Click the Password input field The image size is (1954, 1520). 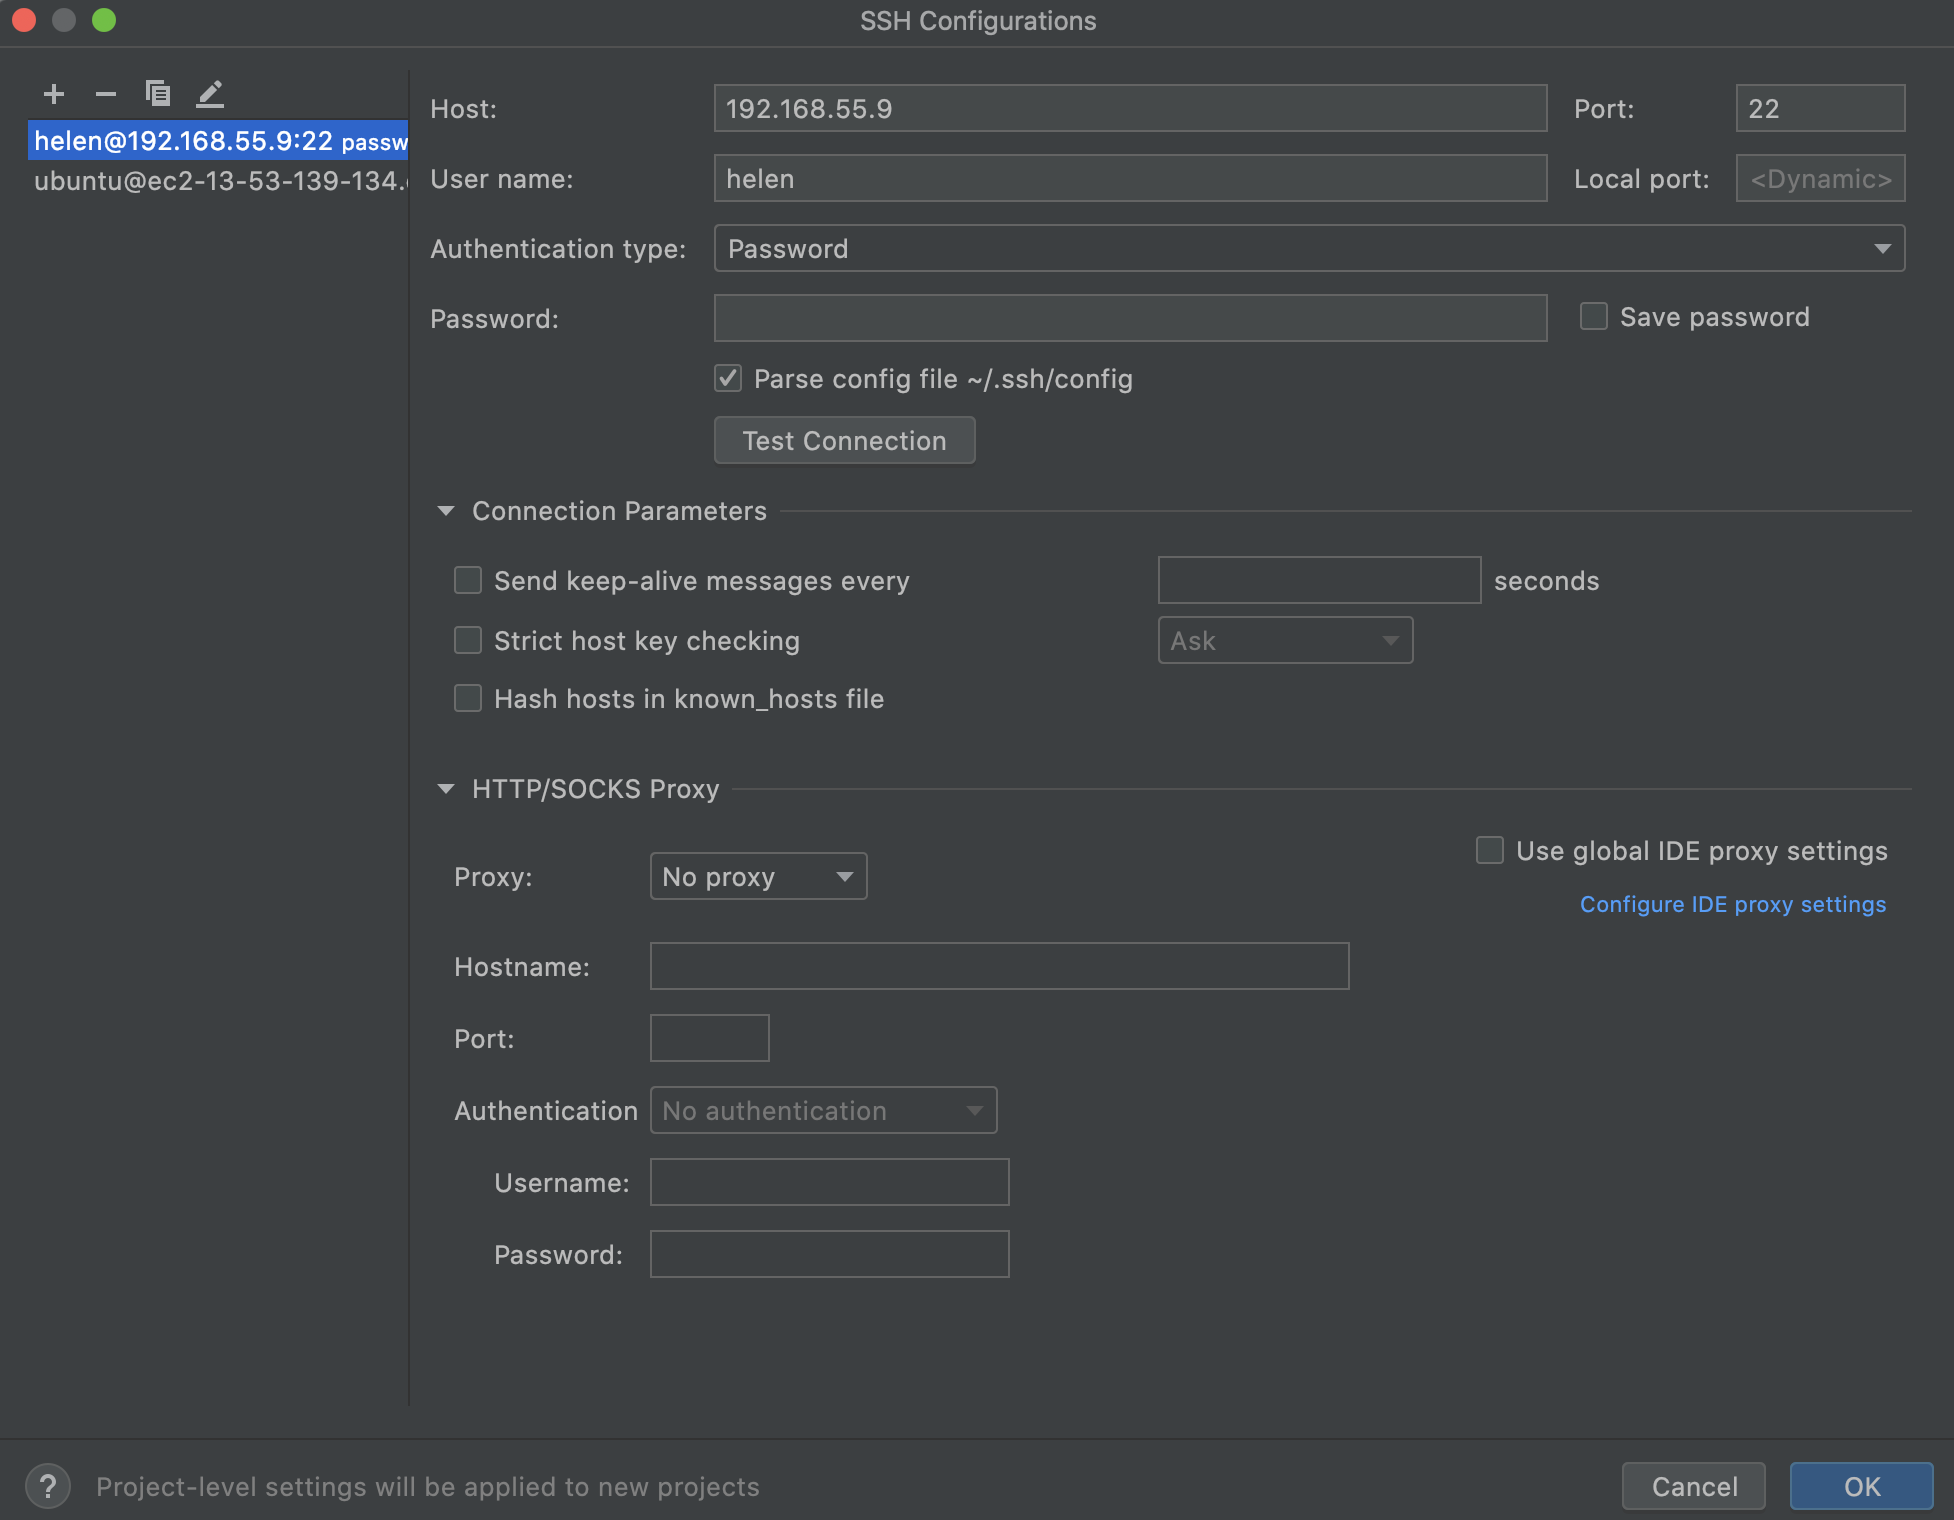point(1134,317)
